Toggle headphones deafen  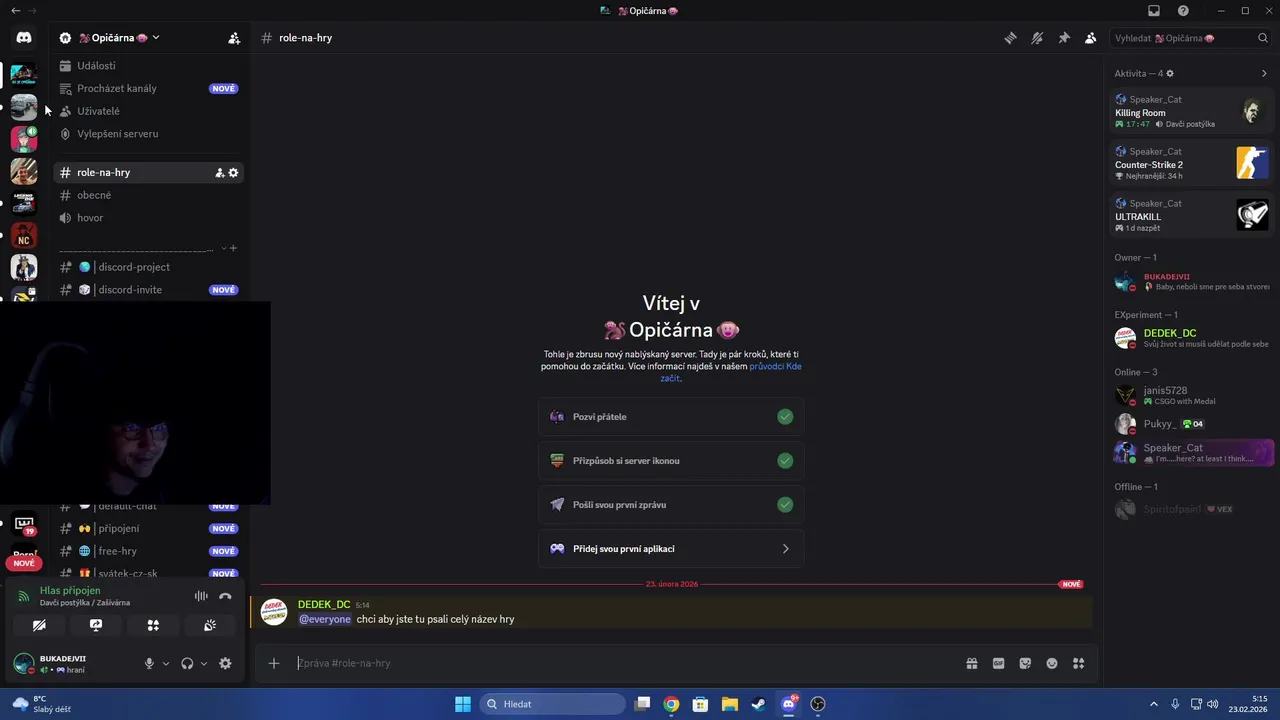187,663
